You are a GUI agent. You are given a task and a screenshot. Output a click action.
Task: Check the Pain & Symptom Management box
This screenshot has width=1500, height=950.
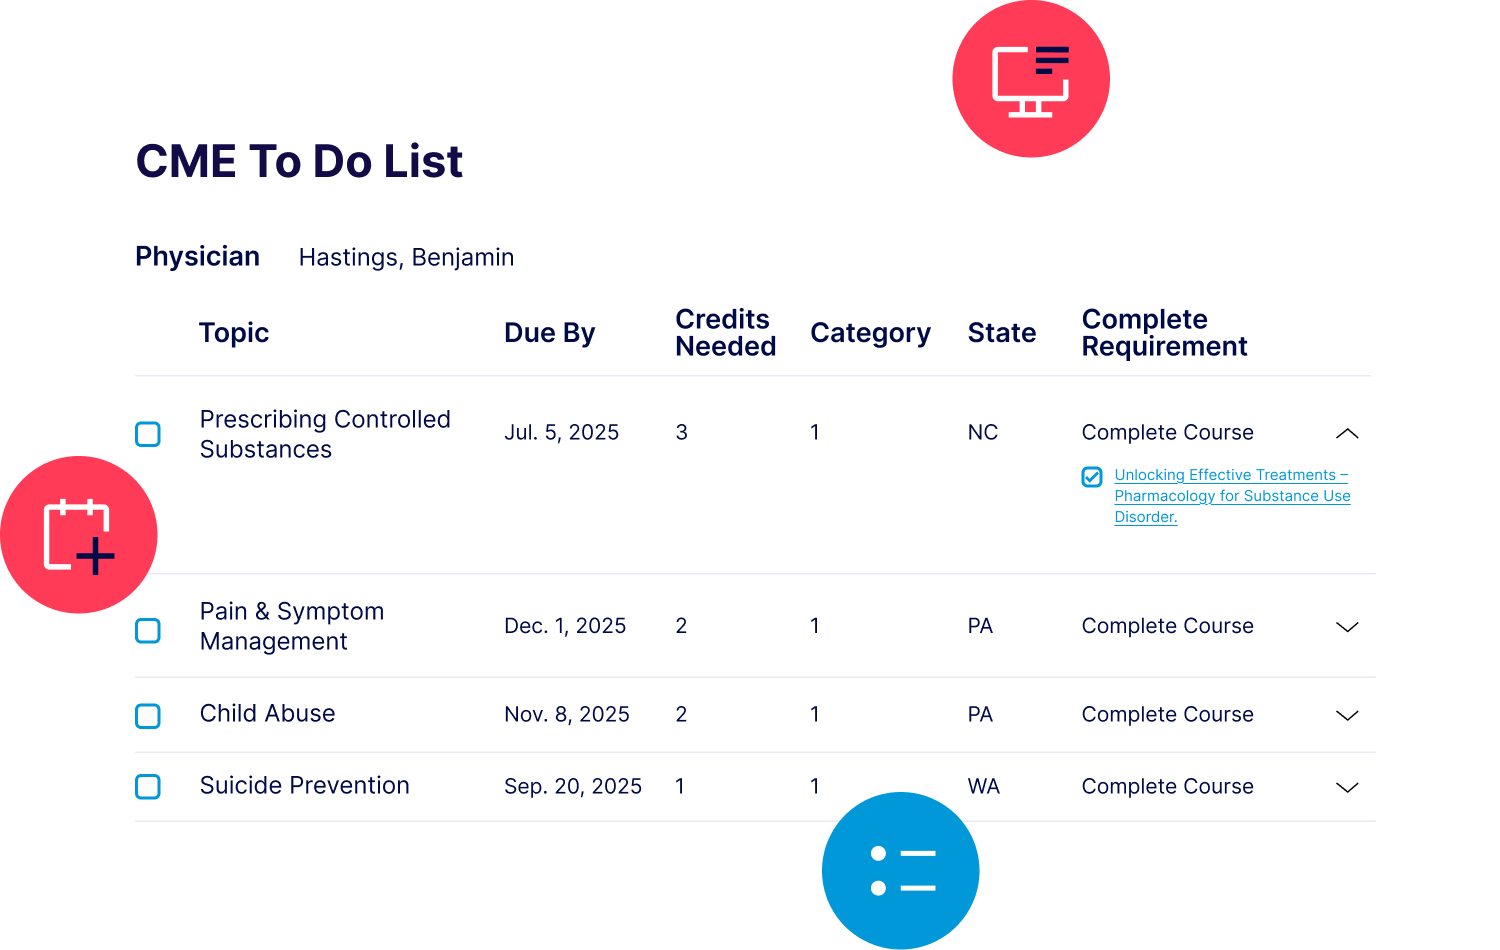point(148,631)
